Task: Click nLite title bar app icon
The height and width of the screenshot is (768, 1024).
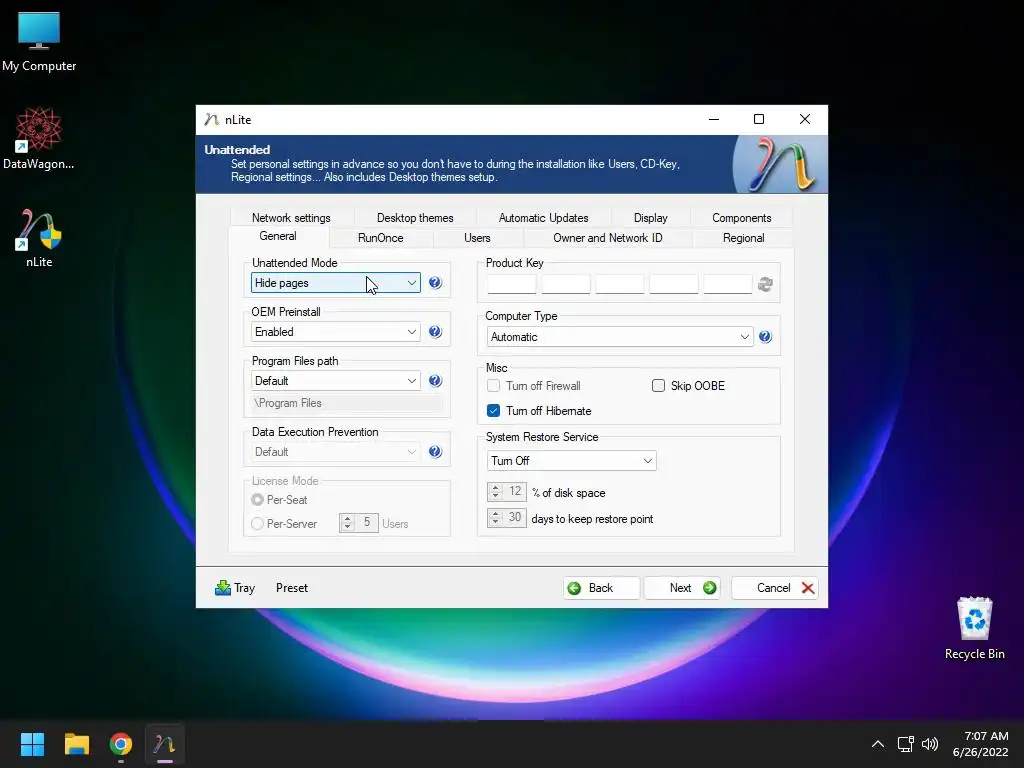Action: click(211, 120)
